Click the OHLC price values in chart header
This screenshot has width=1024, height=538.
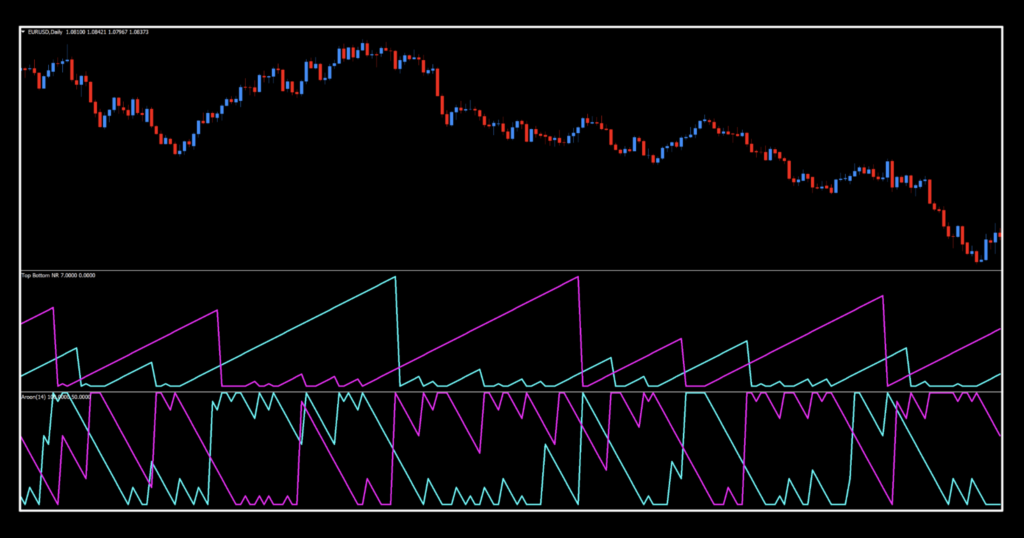point(110,32)
